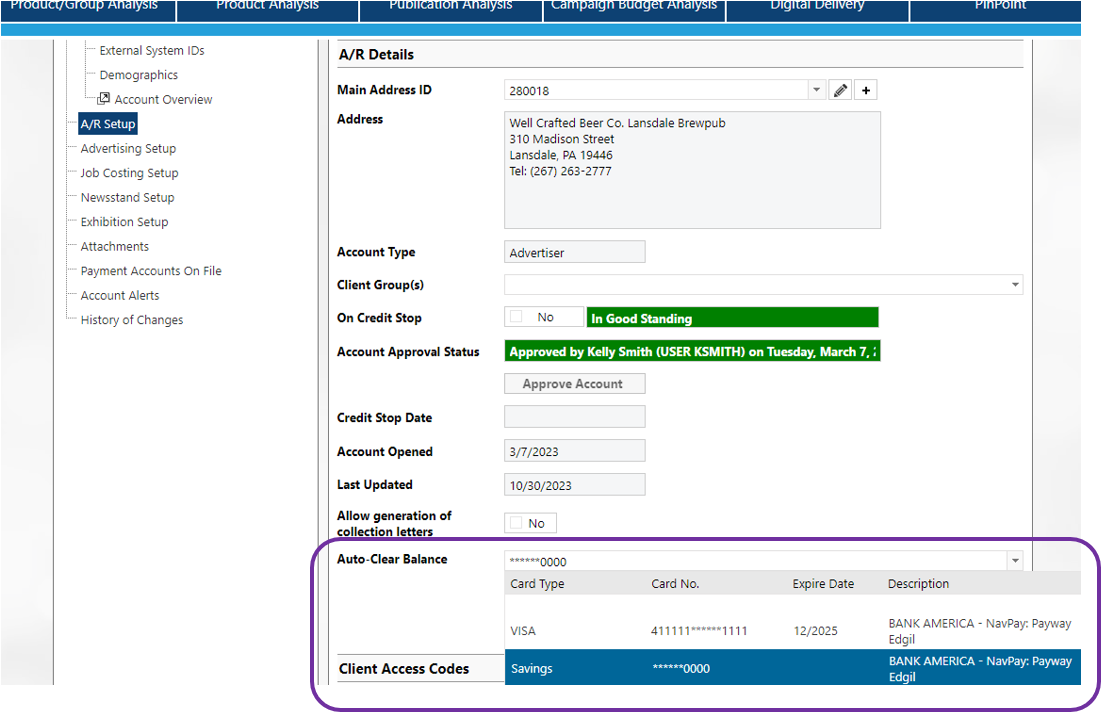Open Advertising Setup in the sidebar
Screen dimensions: 1113x723
coord(128,149)
